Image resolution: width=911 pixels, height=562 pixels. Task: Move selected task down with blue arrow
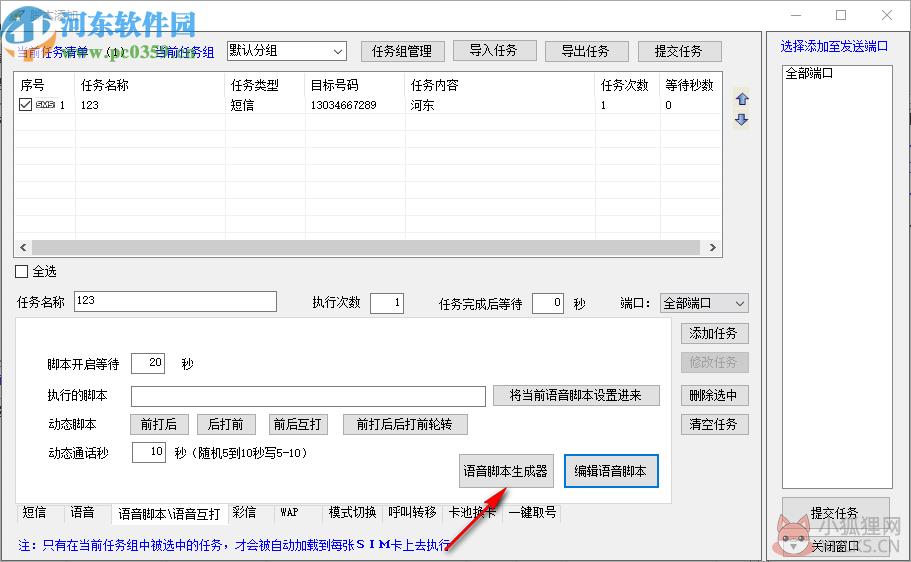click(x=742, y=119)
